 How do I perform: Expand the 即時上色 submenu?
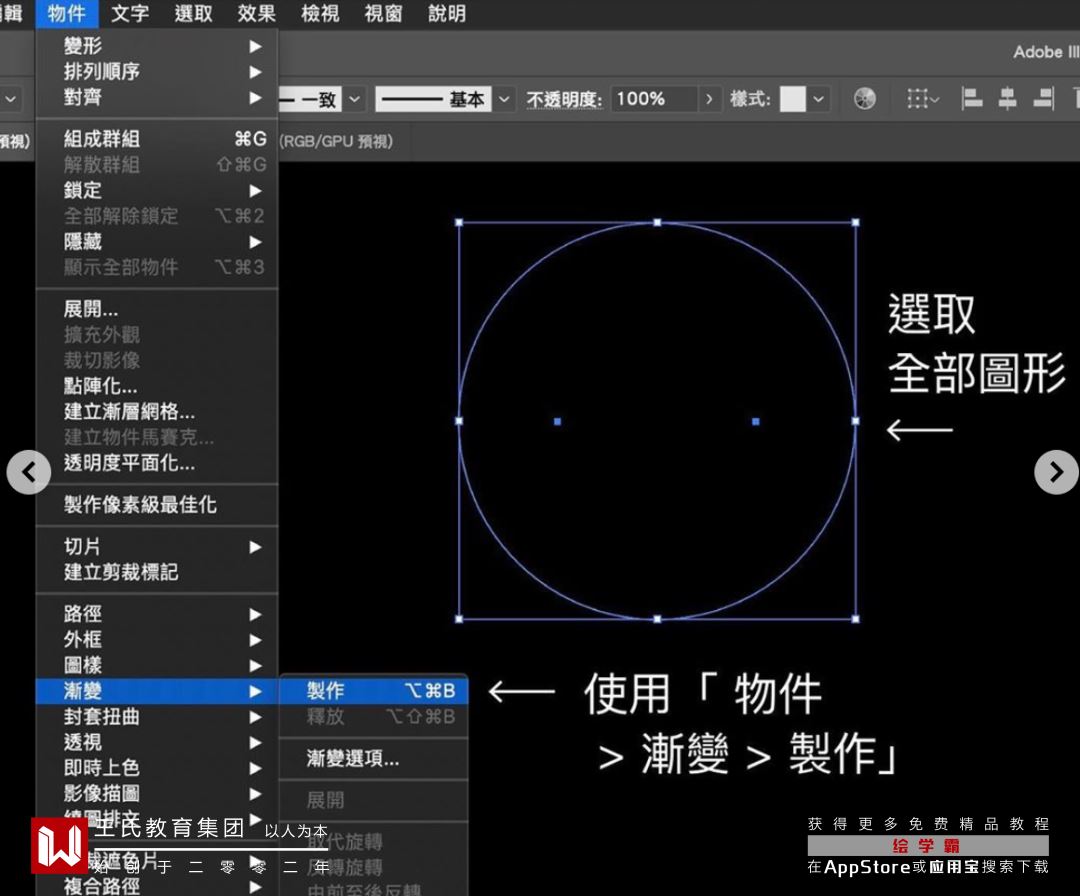tap(157, 767)
